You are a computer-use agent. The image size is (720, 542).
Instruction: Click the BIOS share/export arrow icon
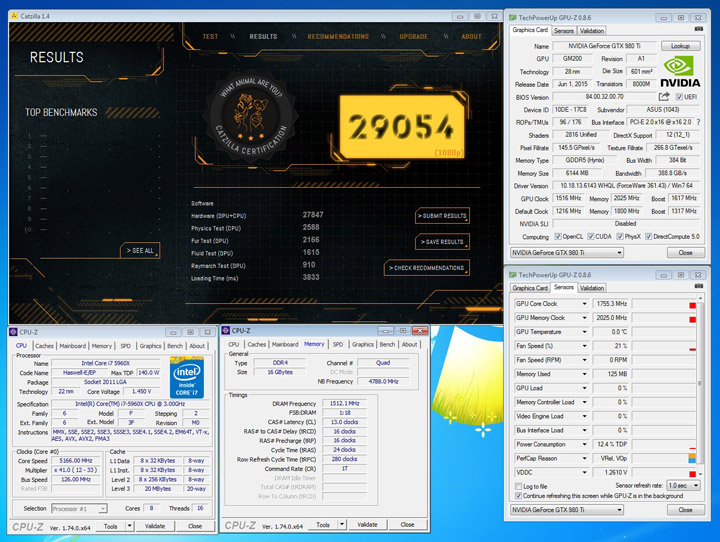pos(664,97)
